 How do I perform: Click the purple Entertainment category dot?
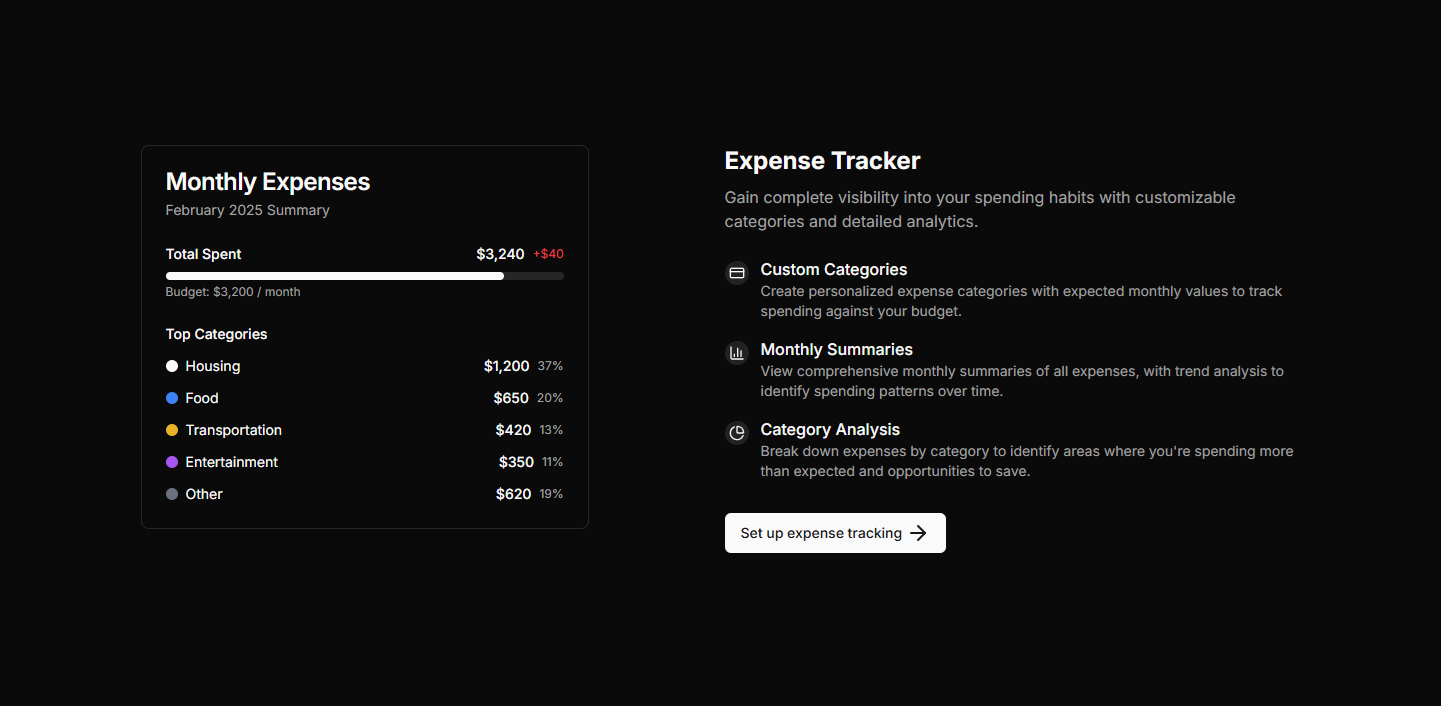pos(172,462)
